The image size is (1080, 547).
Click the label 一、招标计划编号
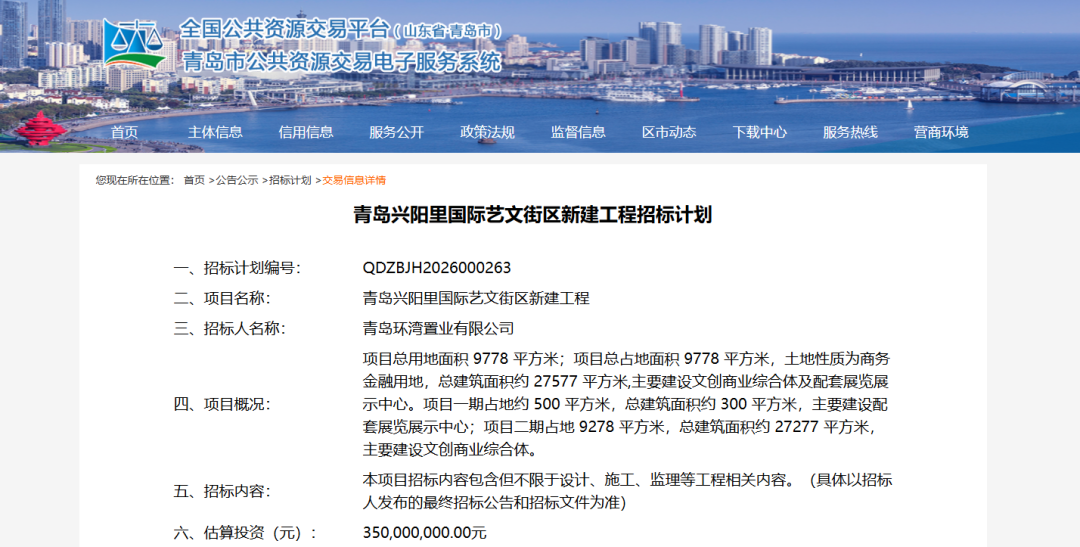click(237, 268)
